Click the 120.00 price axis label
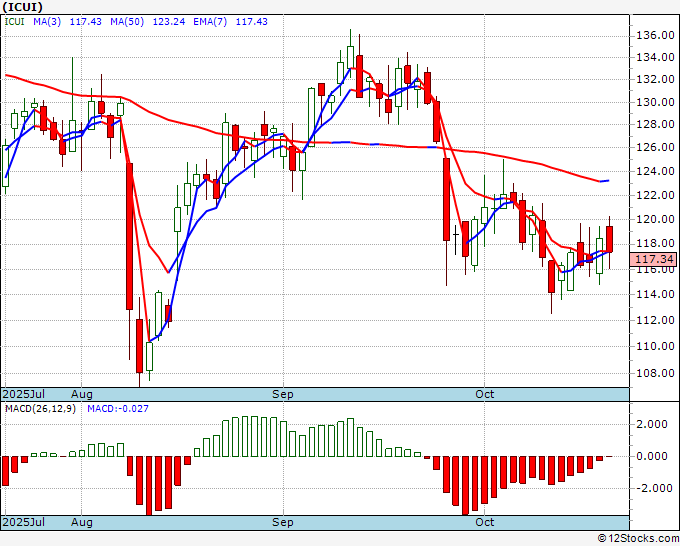 655,219
